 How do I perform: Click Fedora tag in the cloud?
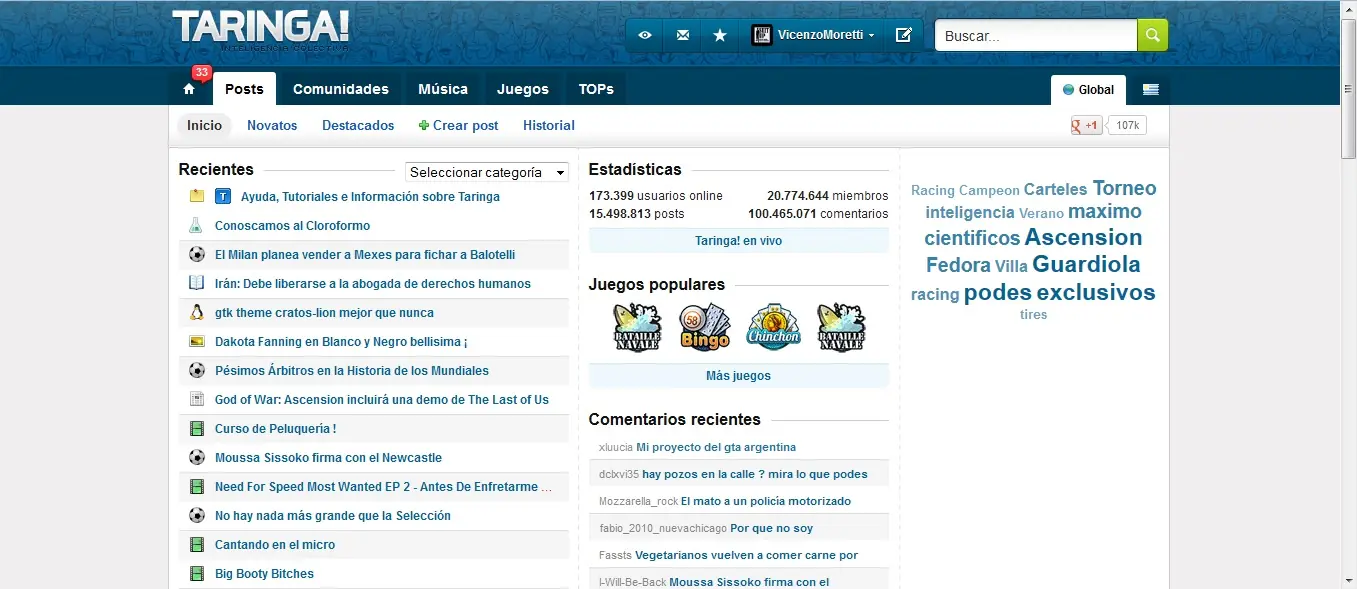pos(958,265)
